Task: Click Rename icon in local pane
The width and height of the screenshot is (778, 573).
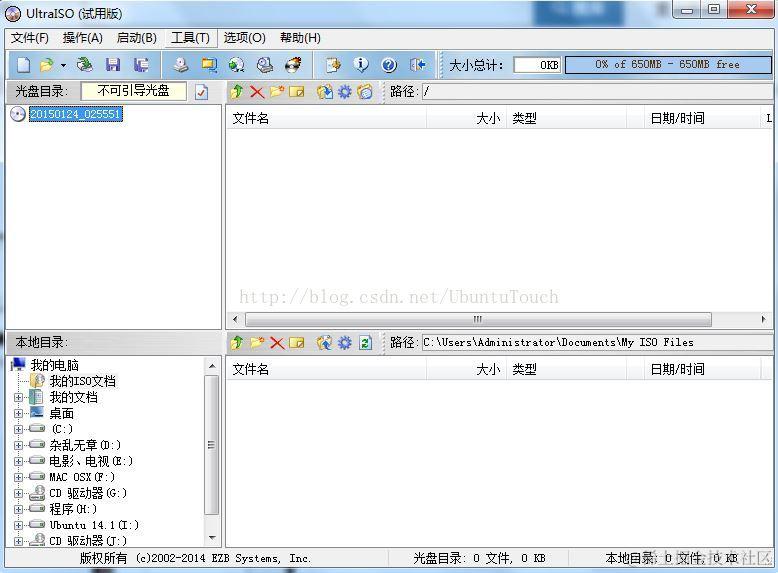Action: 297,343
